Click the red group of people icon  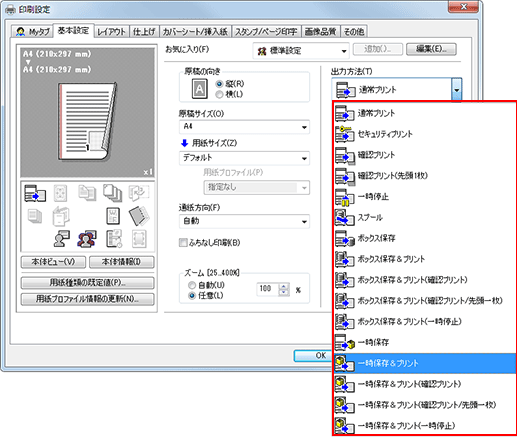(87, 239)
